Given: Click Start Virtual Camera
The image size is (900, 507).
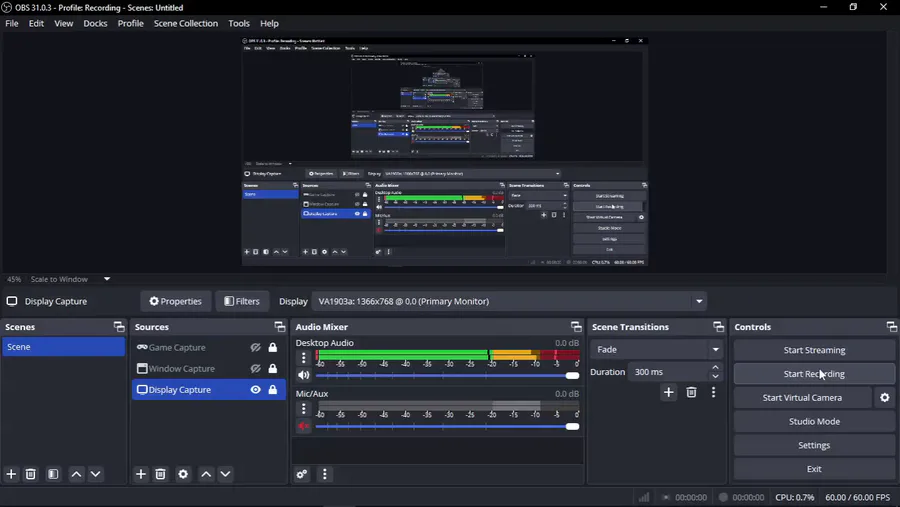Looking at the screenshot, I should [802, 397].
